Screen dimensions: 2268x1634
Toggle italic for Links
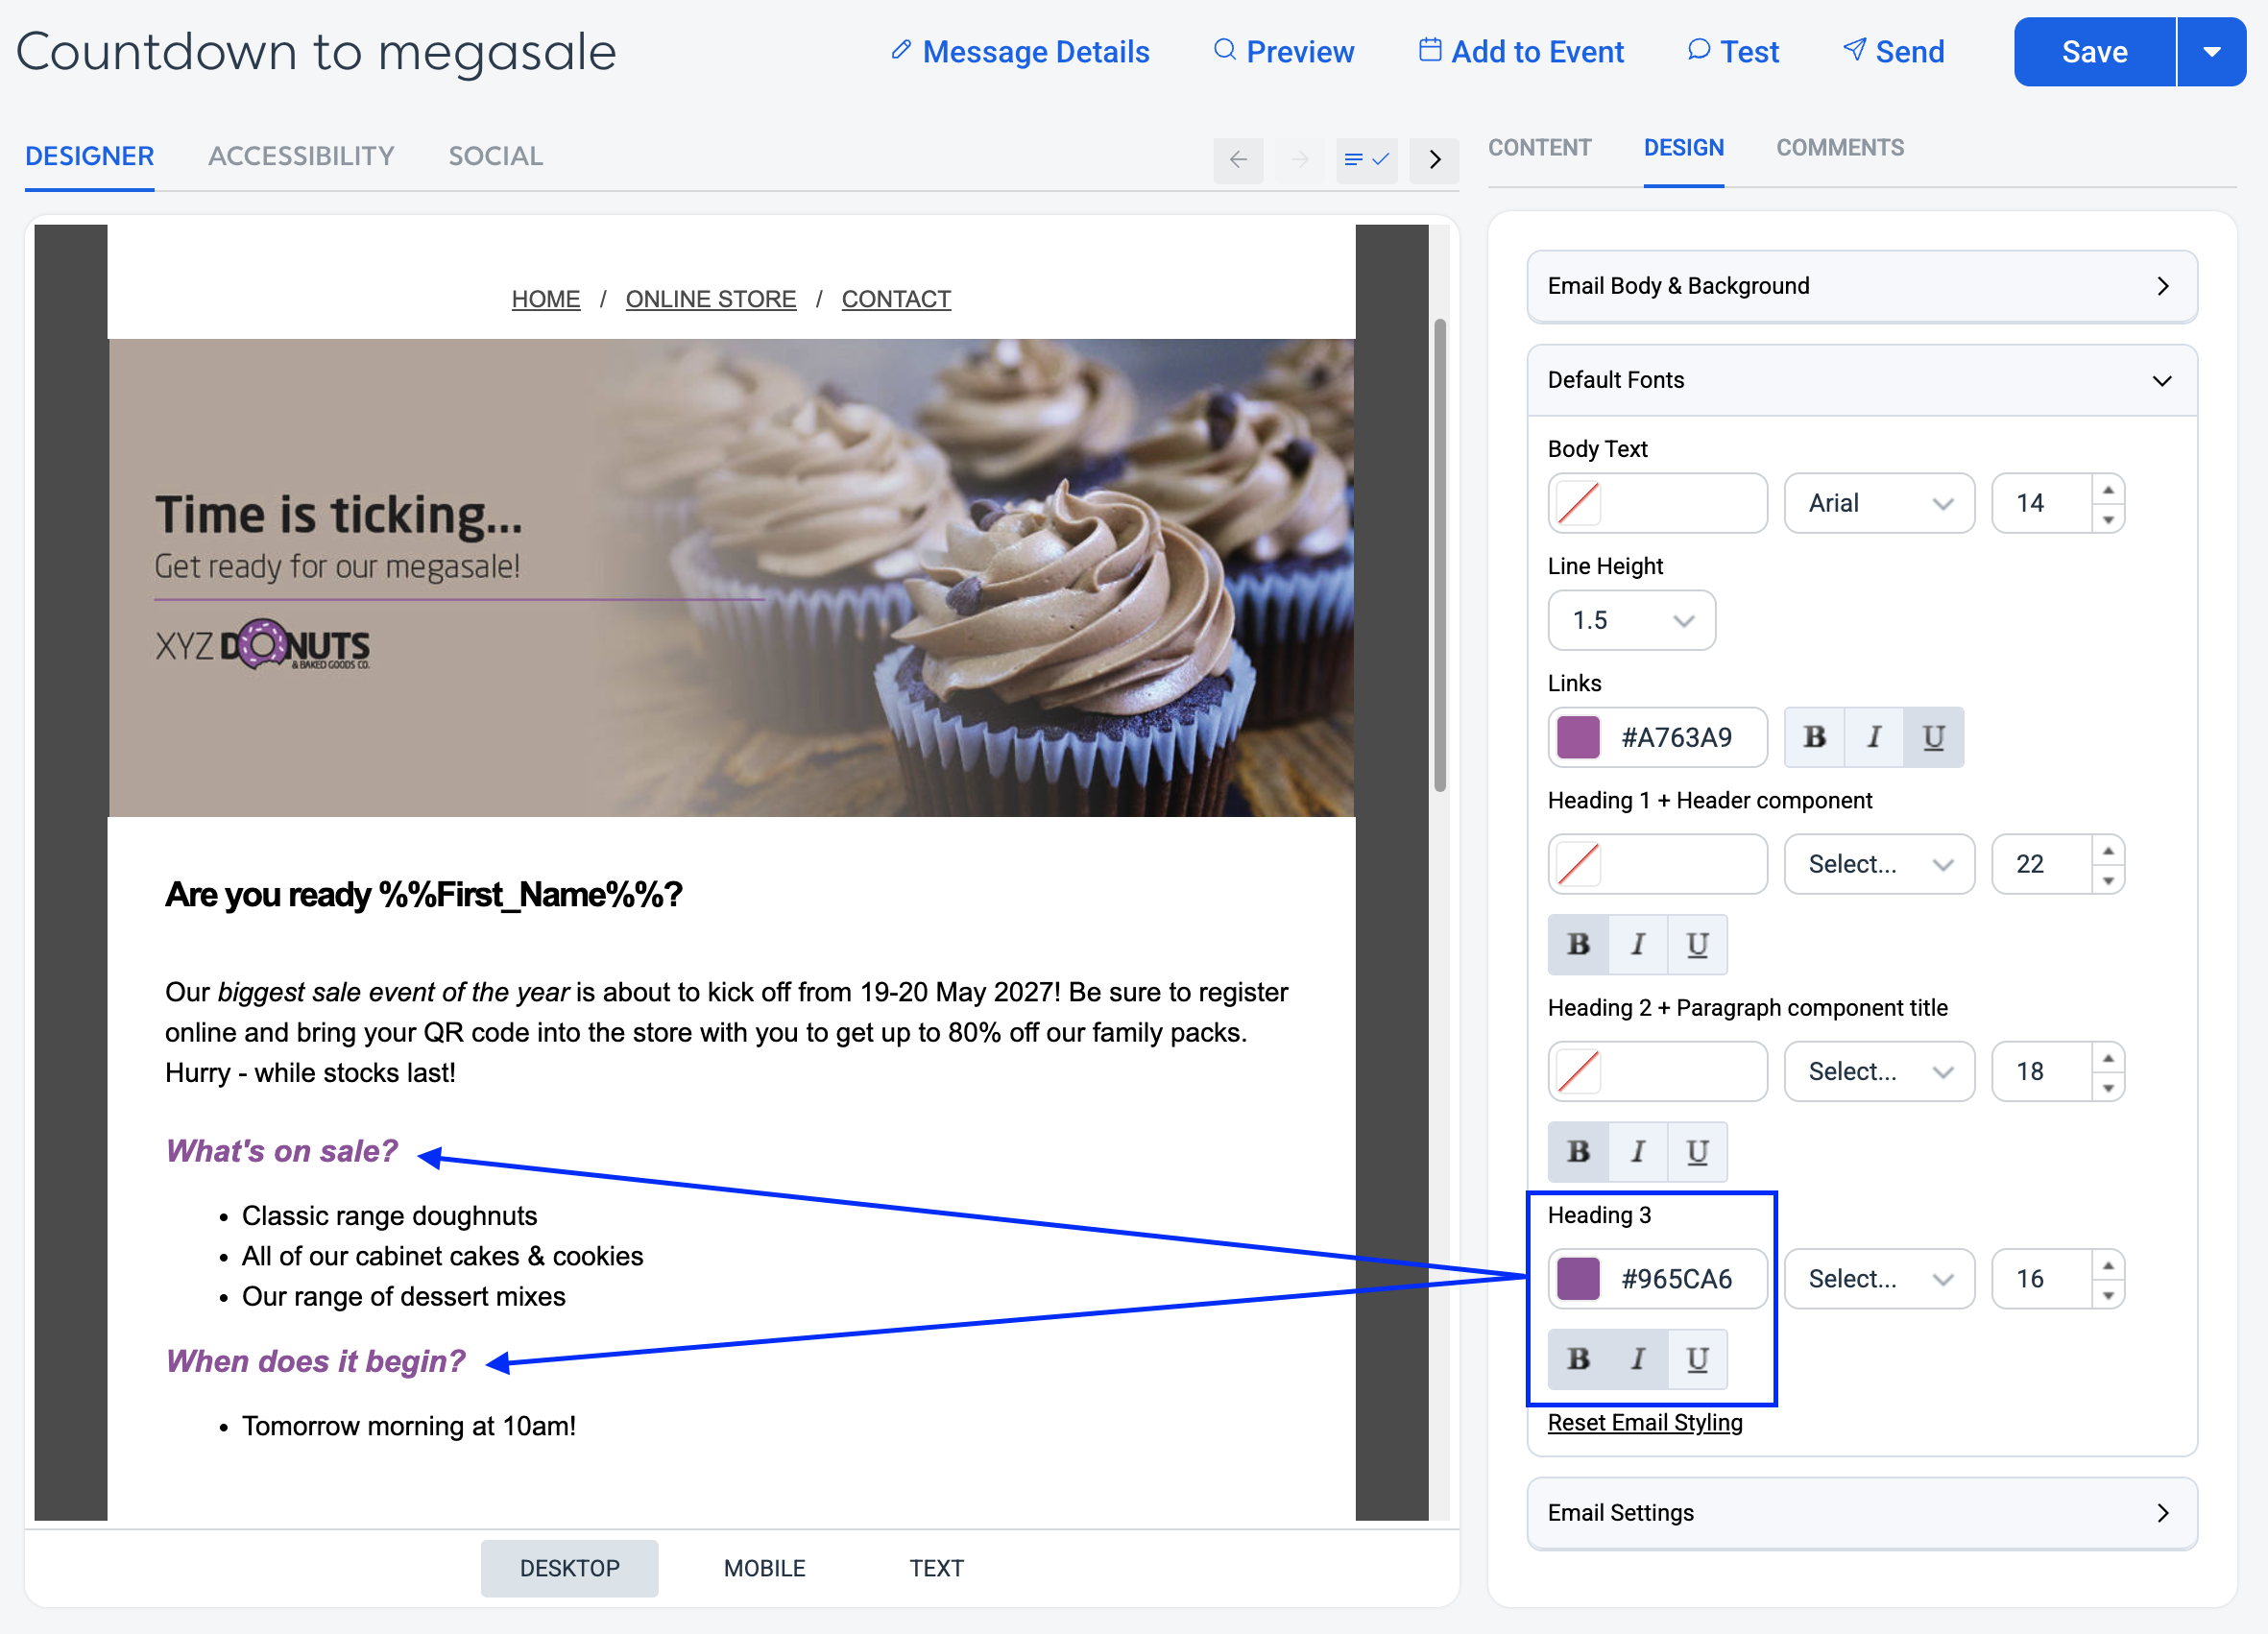point(1873,737)
